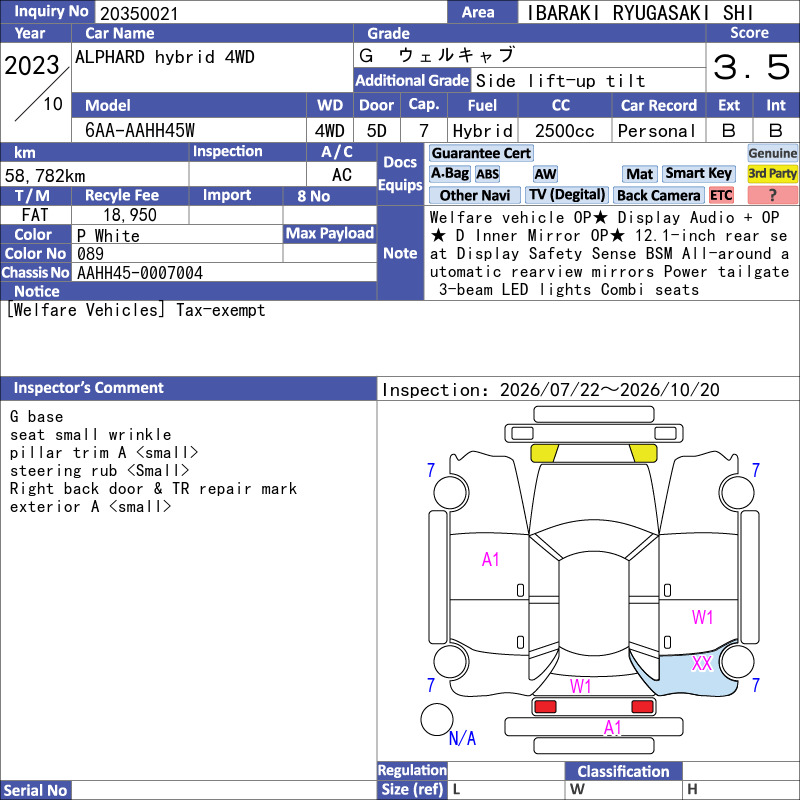Screen dimensions: 800x800
Task: Click the Smart Key badge
Action: (698, 173)
